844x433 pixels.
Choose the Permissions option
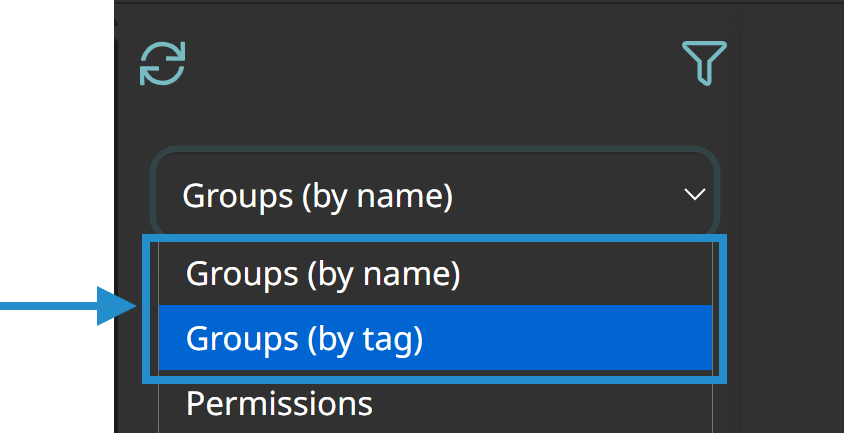pos(435,402)
